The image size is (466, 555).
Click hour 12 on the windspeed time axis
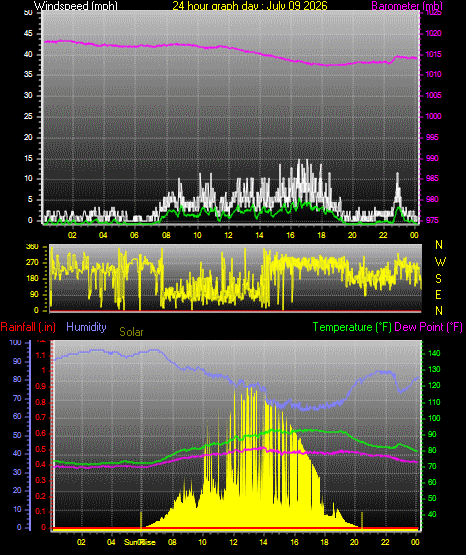tap(229, 235)
